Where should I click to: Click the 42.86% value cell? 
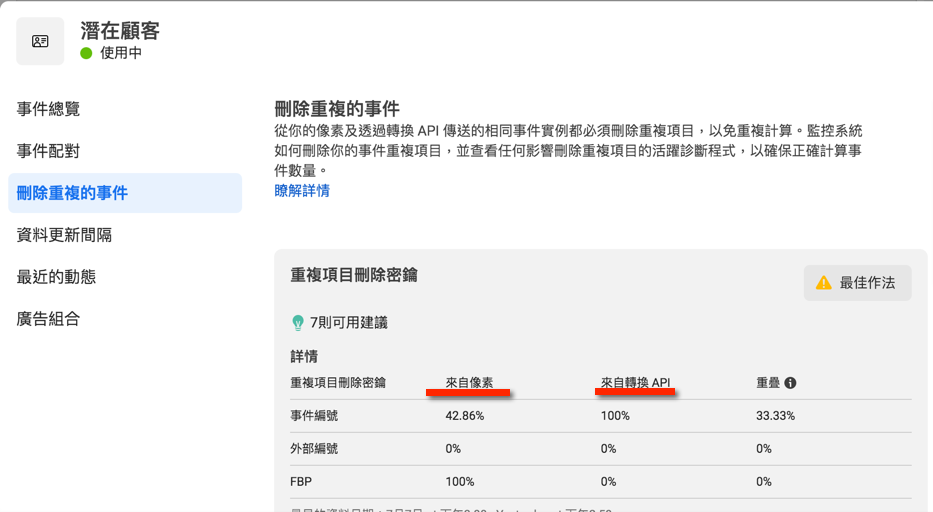click(465, 415)
